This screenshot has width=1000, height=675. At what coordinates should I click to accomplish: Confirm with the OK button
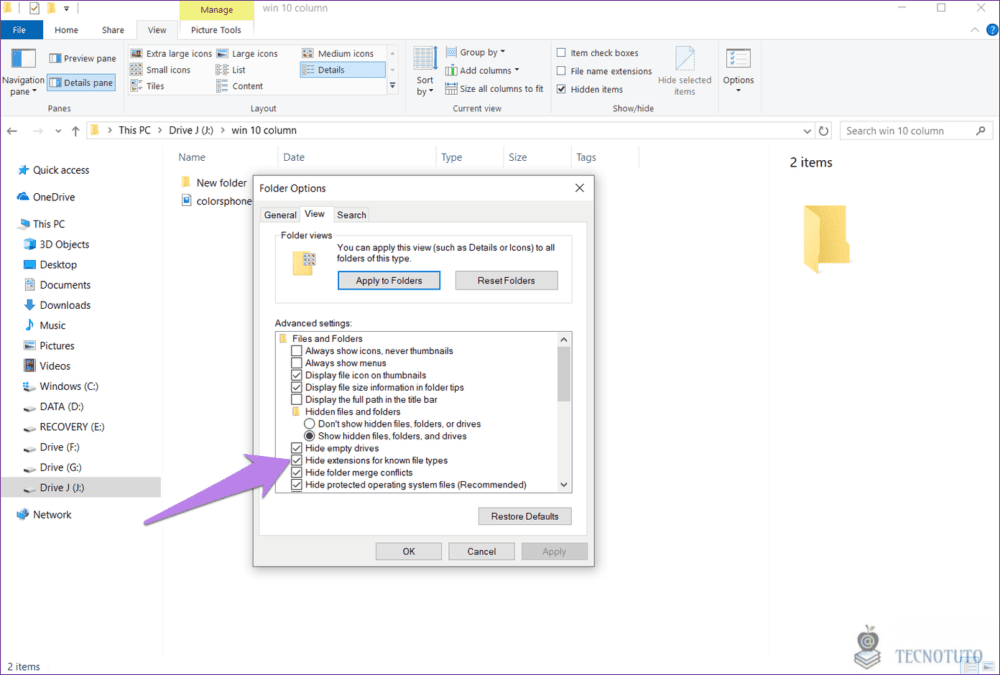(409, 551)
